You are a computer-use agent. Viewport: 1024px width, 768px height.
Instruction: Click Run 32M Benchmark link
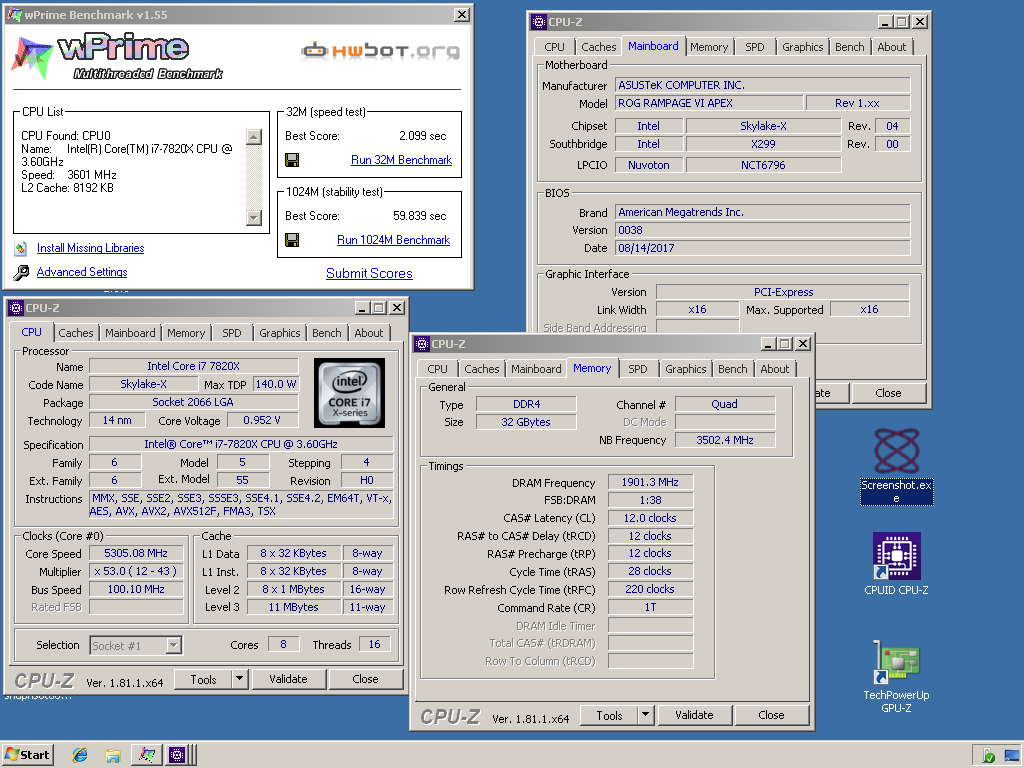[x=401, y=160]
